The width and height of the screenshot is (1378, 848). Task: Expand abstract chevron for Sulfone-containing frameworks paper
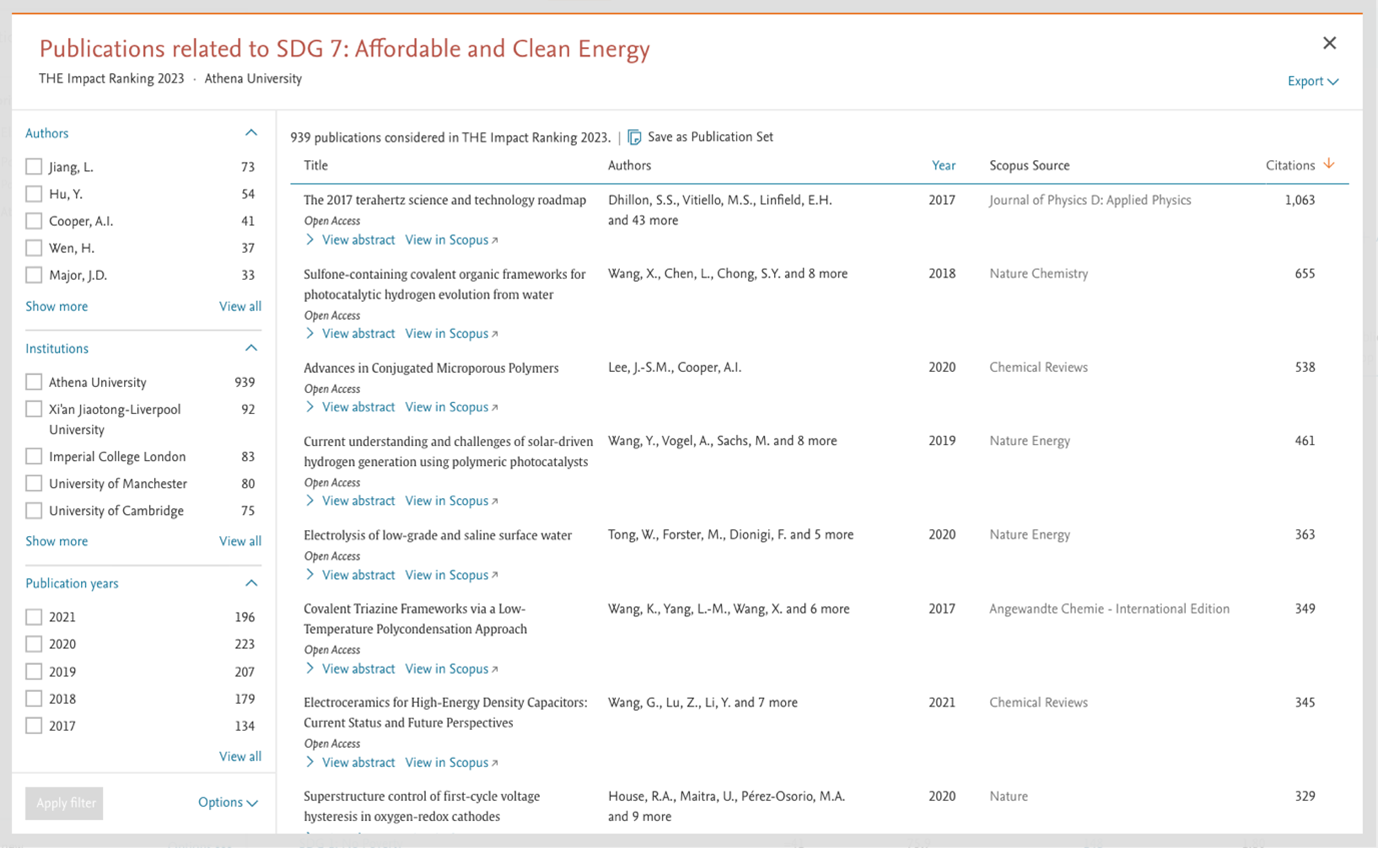(x=310, y=334)
